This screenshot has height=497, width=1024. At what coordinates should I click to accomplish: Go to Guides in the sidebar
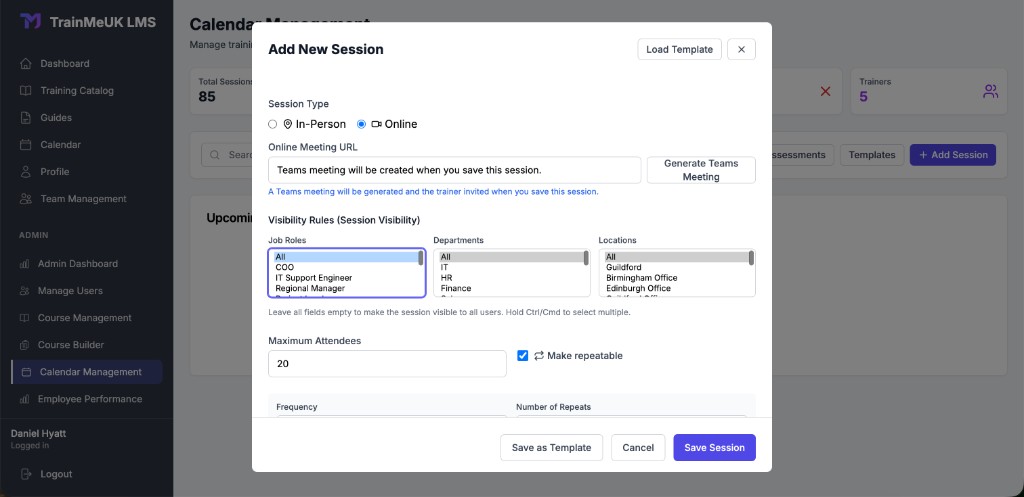(56, 118)
